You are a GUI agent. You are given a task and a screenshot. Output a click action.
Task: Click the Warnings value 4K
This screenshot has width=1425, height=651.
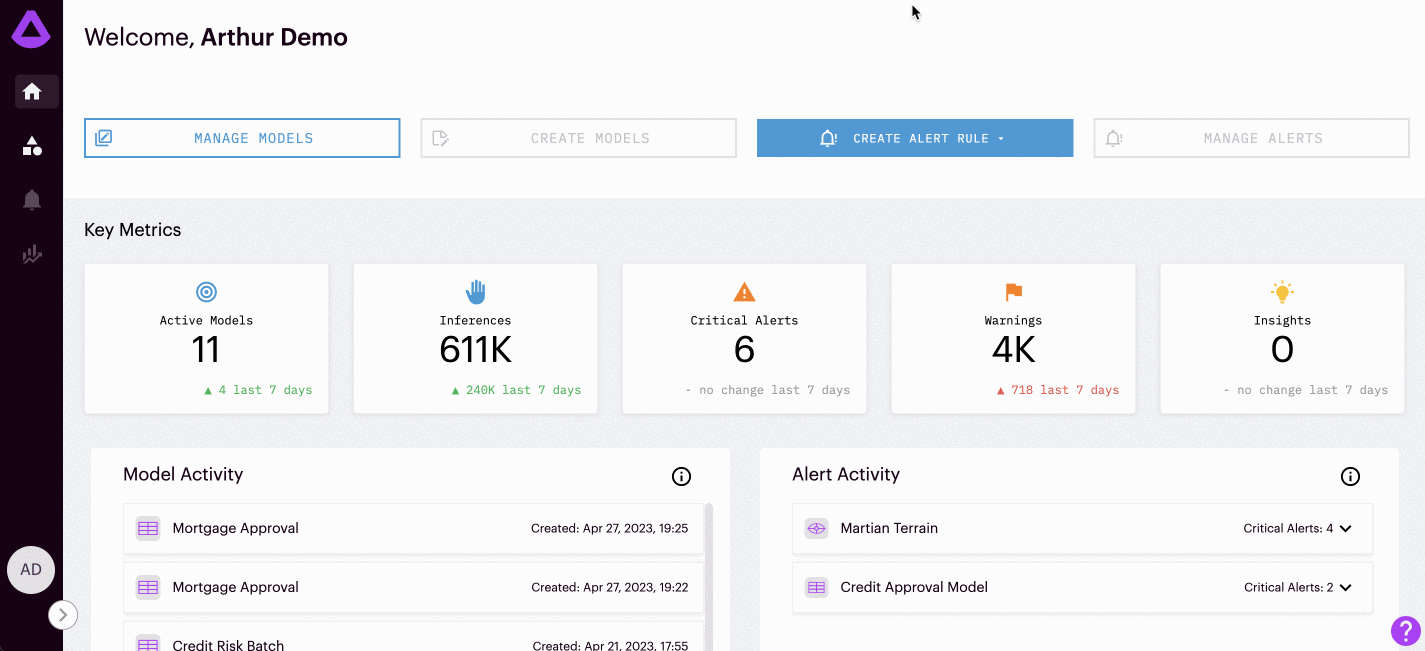pyautogui.click(x=1013, y=349)
